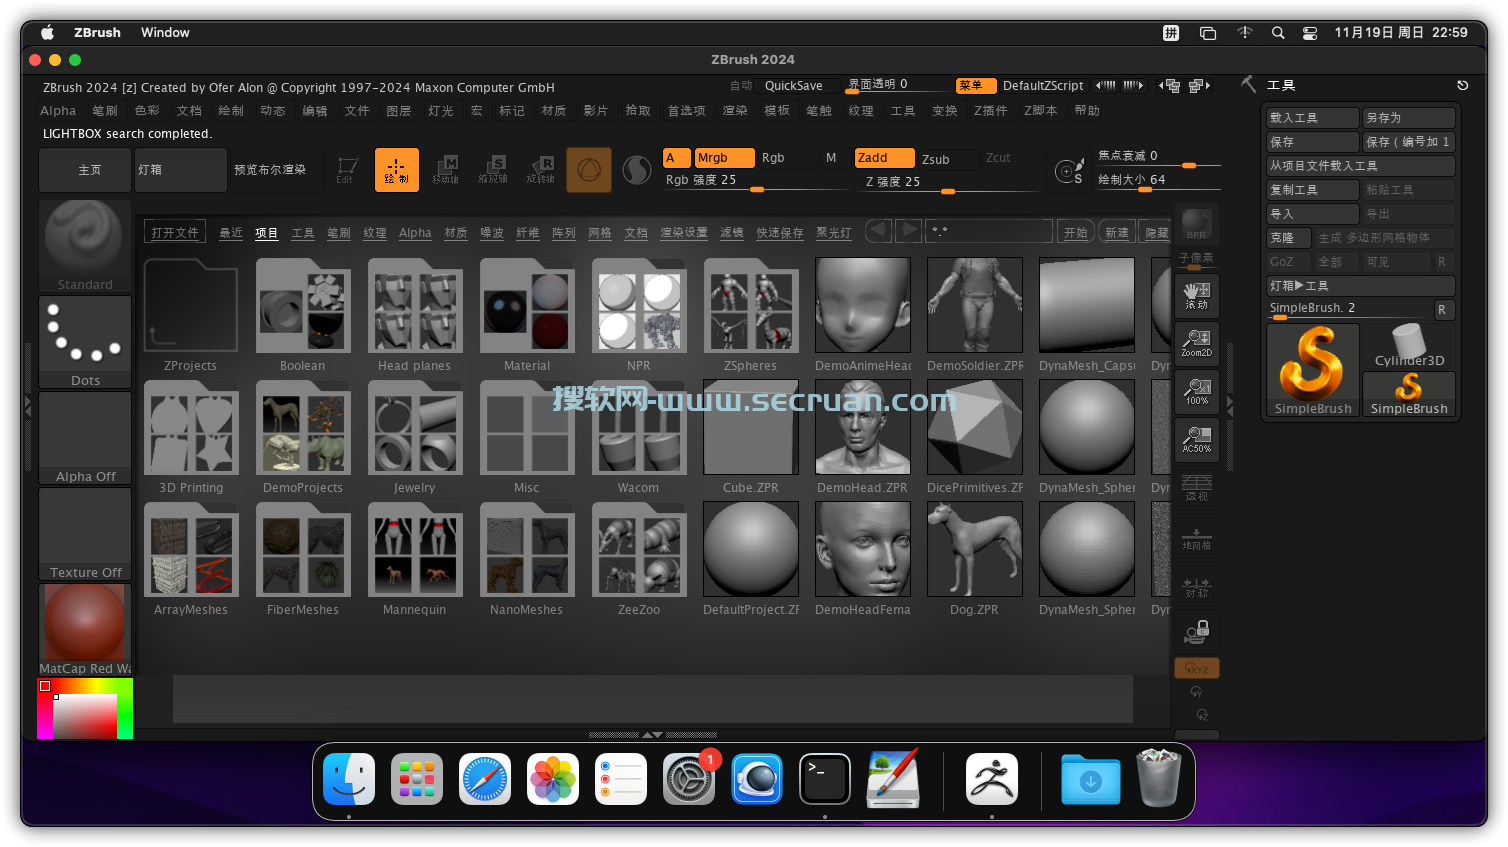This screenshot has height=847, width=1508.
Task: Toggle the M material channel
Action: pos(831,158)
